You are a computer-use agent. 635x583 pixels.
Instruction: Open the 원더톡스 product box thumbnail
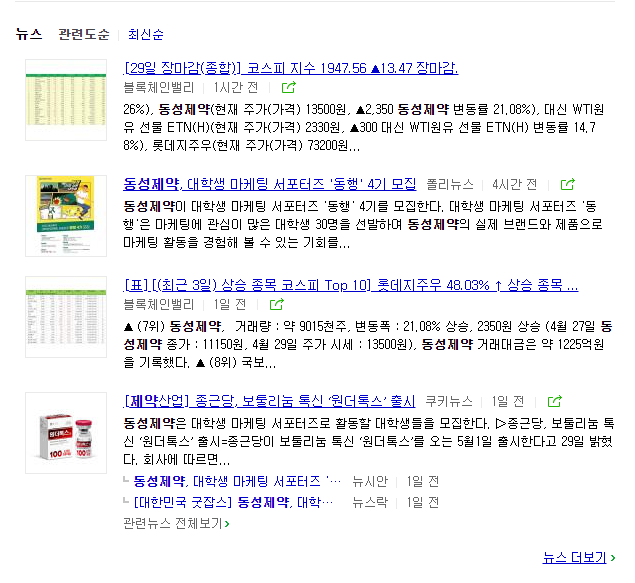click(66, 433)
